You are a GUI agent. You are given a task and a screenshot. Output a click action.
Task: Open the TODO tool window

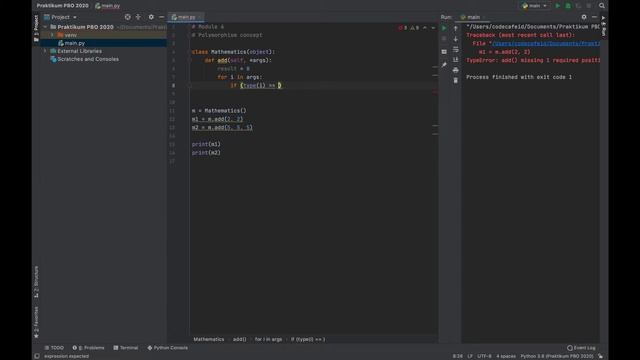[54, 348]
